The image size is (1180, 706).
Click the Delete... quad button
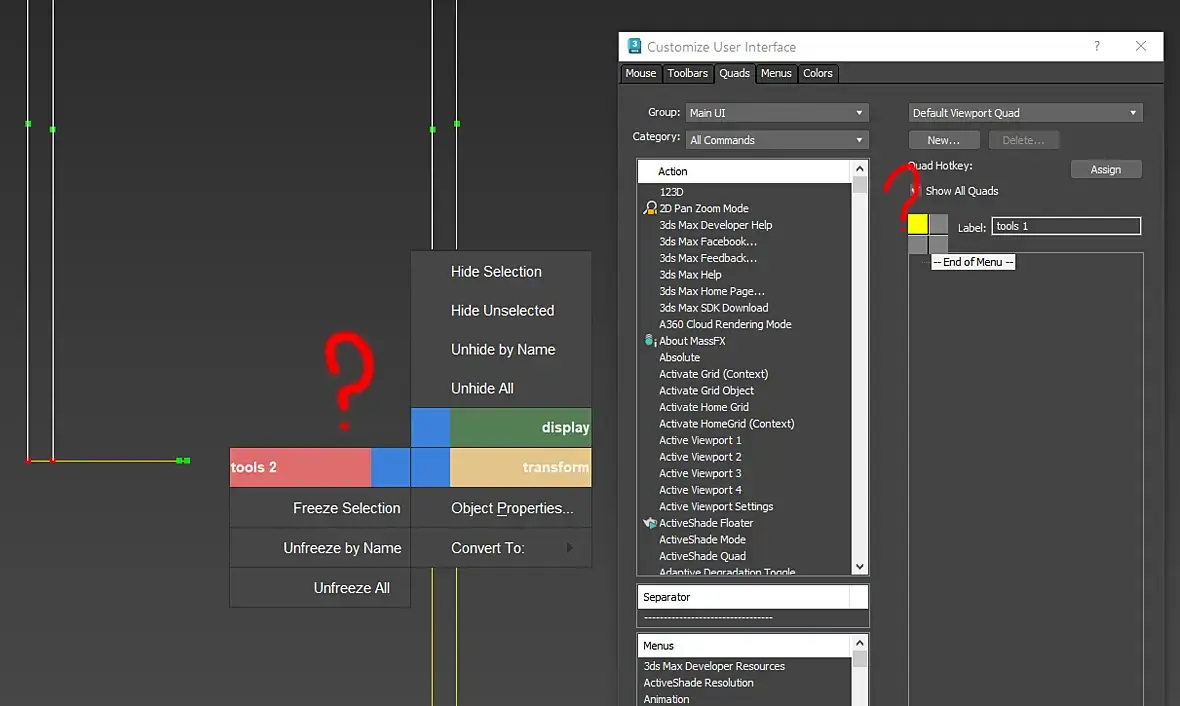click(x=1023, y=140)
